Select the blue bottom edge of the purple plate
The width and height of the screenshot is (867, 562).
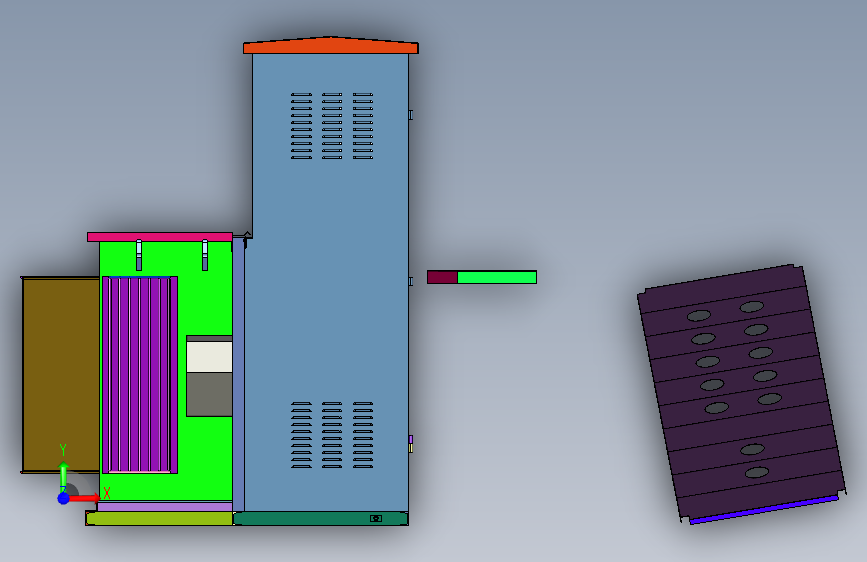tap(764, 510)
